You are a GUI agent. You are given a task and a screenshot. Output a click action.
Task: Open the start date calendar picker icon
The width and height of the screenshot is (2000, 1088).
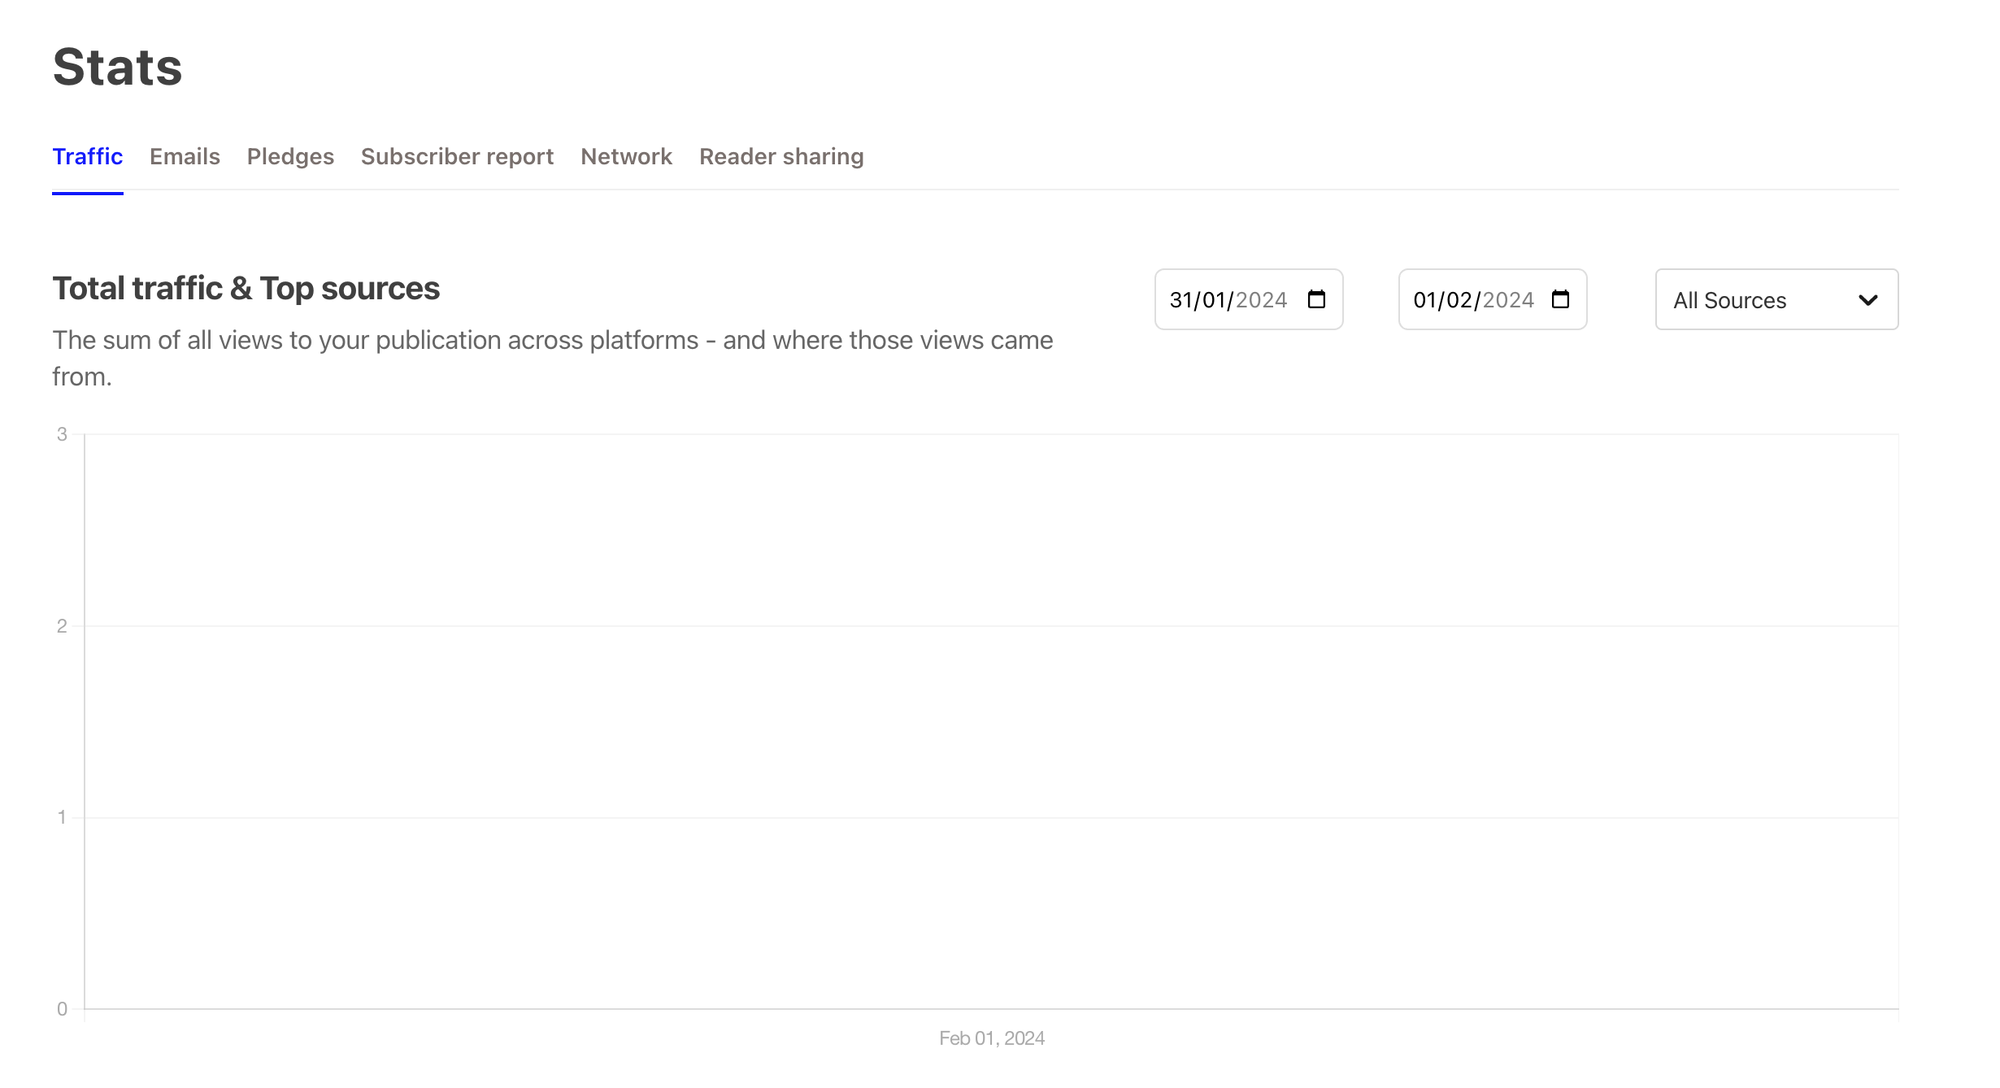tap(1316, 300)
